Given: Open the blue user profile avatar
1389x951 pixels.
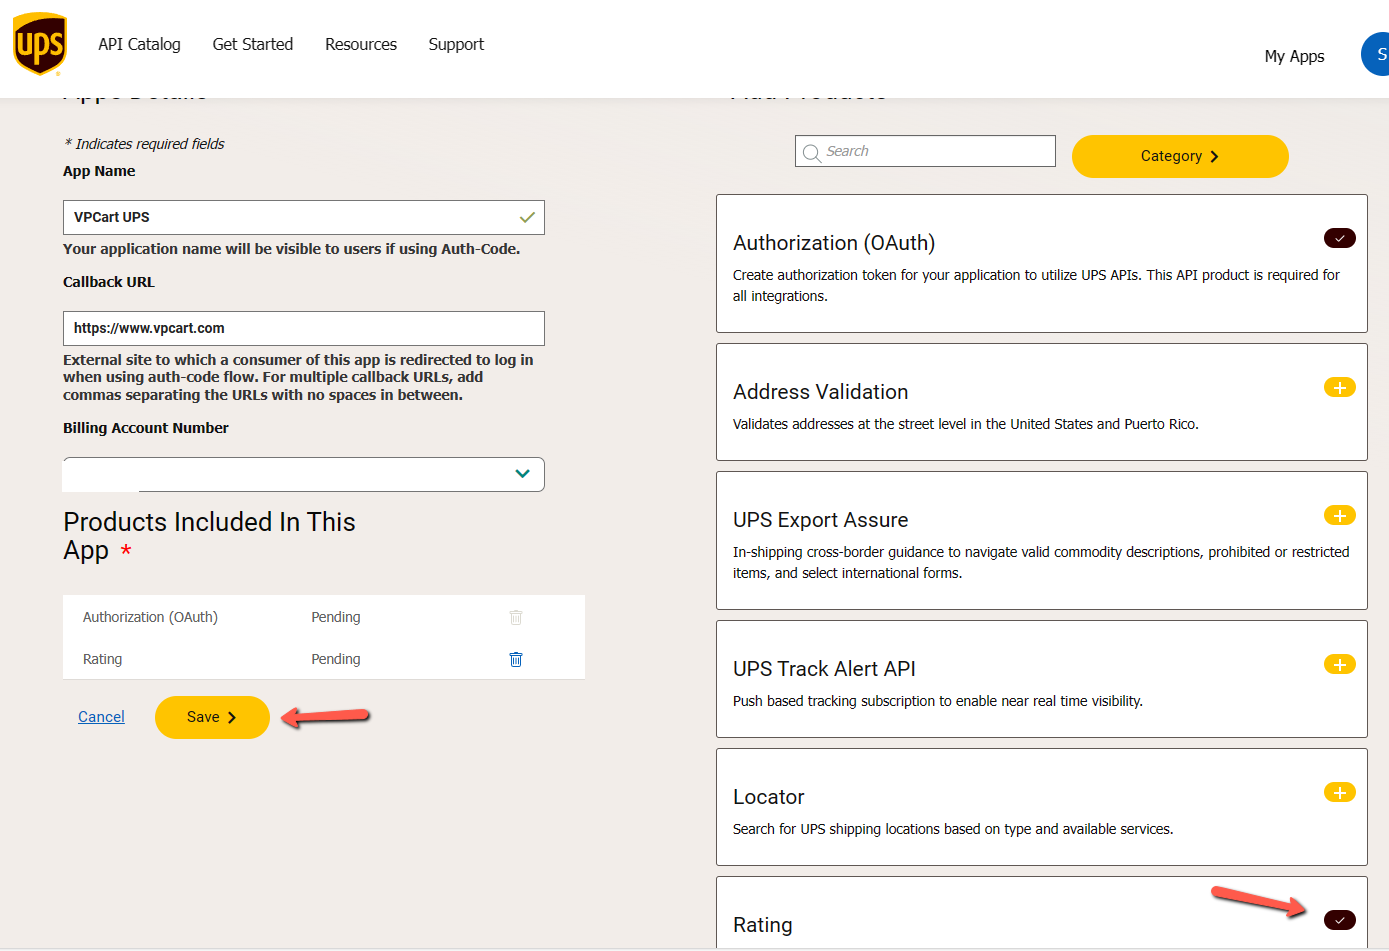Looking at the screenshot, I should pyautogui.click(x=1376, y=54).
